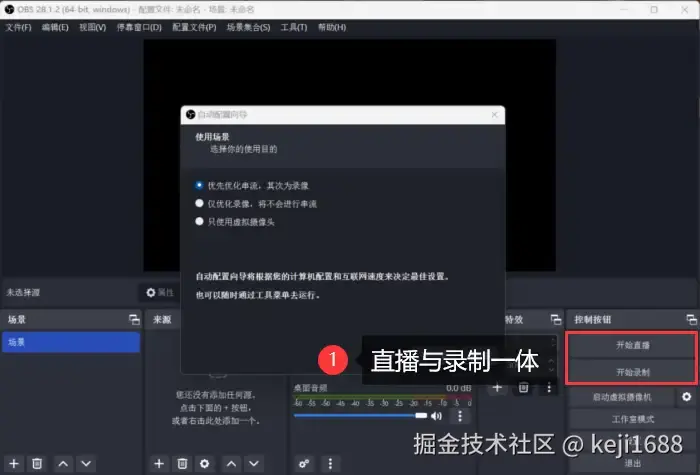Click 开始录制 to start recording
The image size is (700, 475).
632,371
